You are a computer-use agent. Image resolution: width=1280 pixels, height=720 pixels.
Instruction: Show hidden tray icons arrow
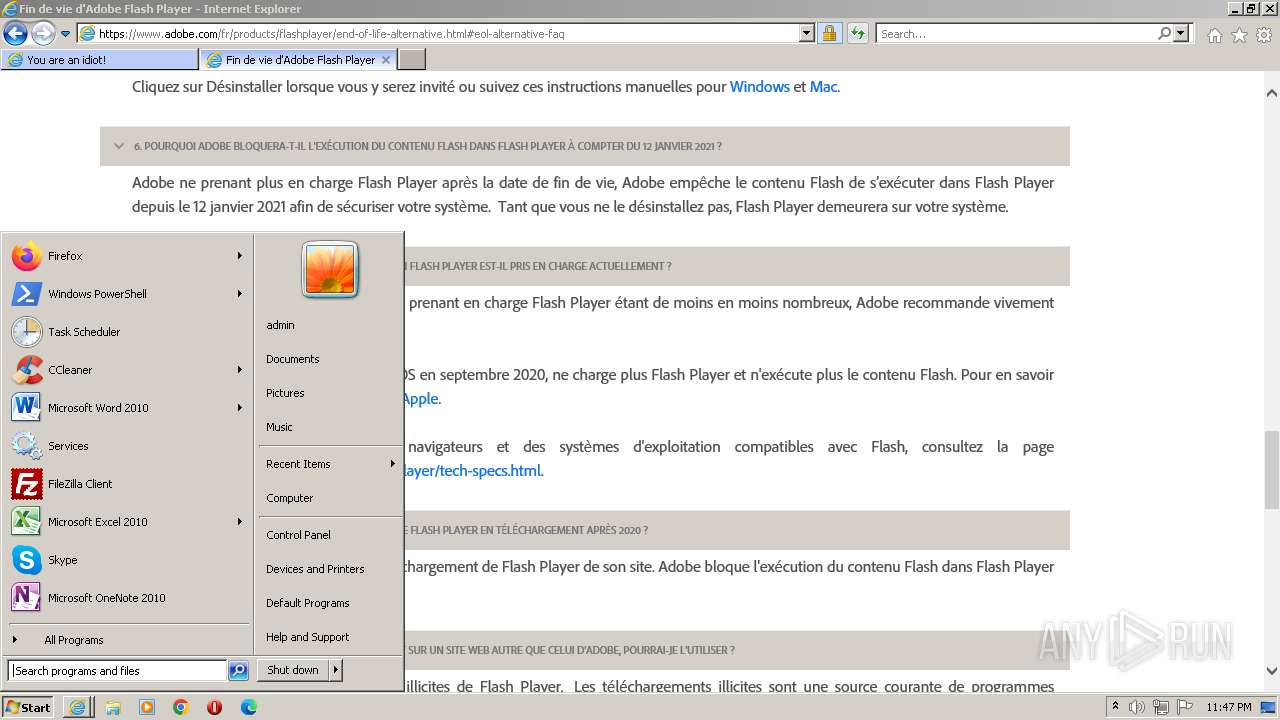[1116, 707]
